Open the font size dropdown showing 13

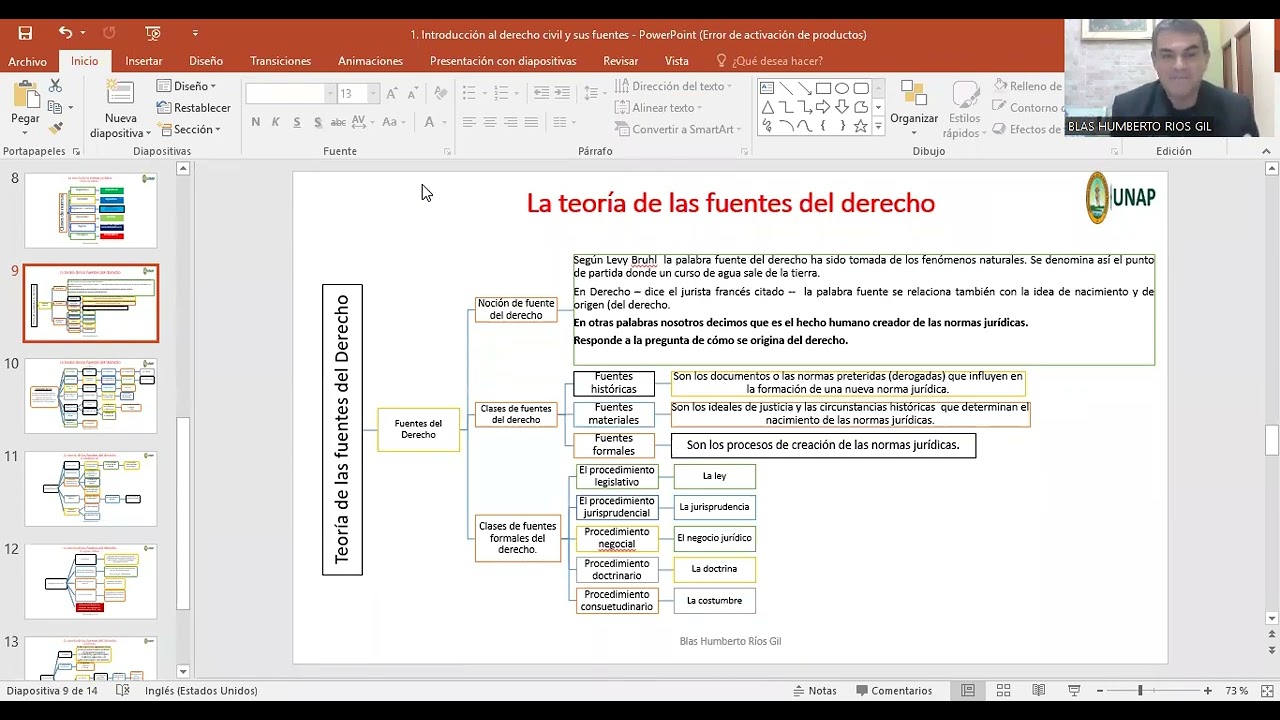(373, 93)
